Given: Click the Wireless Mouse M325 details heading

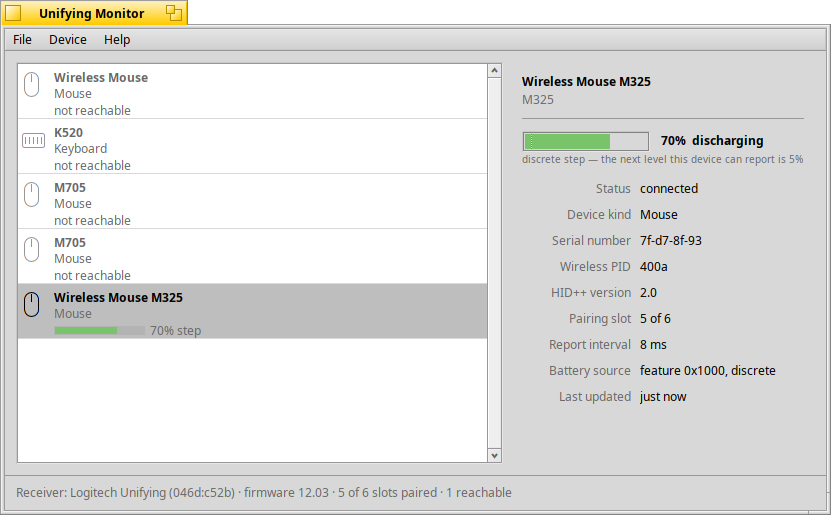Looking at the screenshot, I should (586, 82).
